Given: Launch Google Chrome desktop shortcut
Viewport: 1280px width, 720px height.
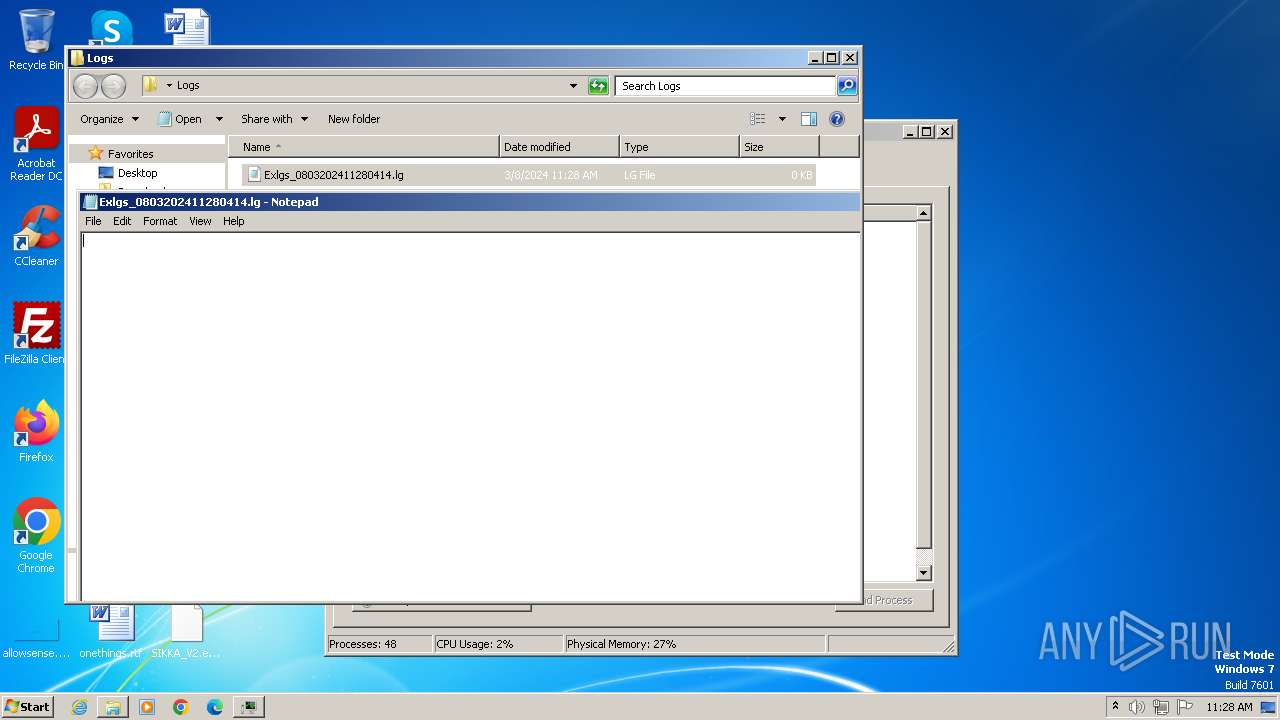Looking at the screenshot, I should (x=36, y=536).
